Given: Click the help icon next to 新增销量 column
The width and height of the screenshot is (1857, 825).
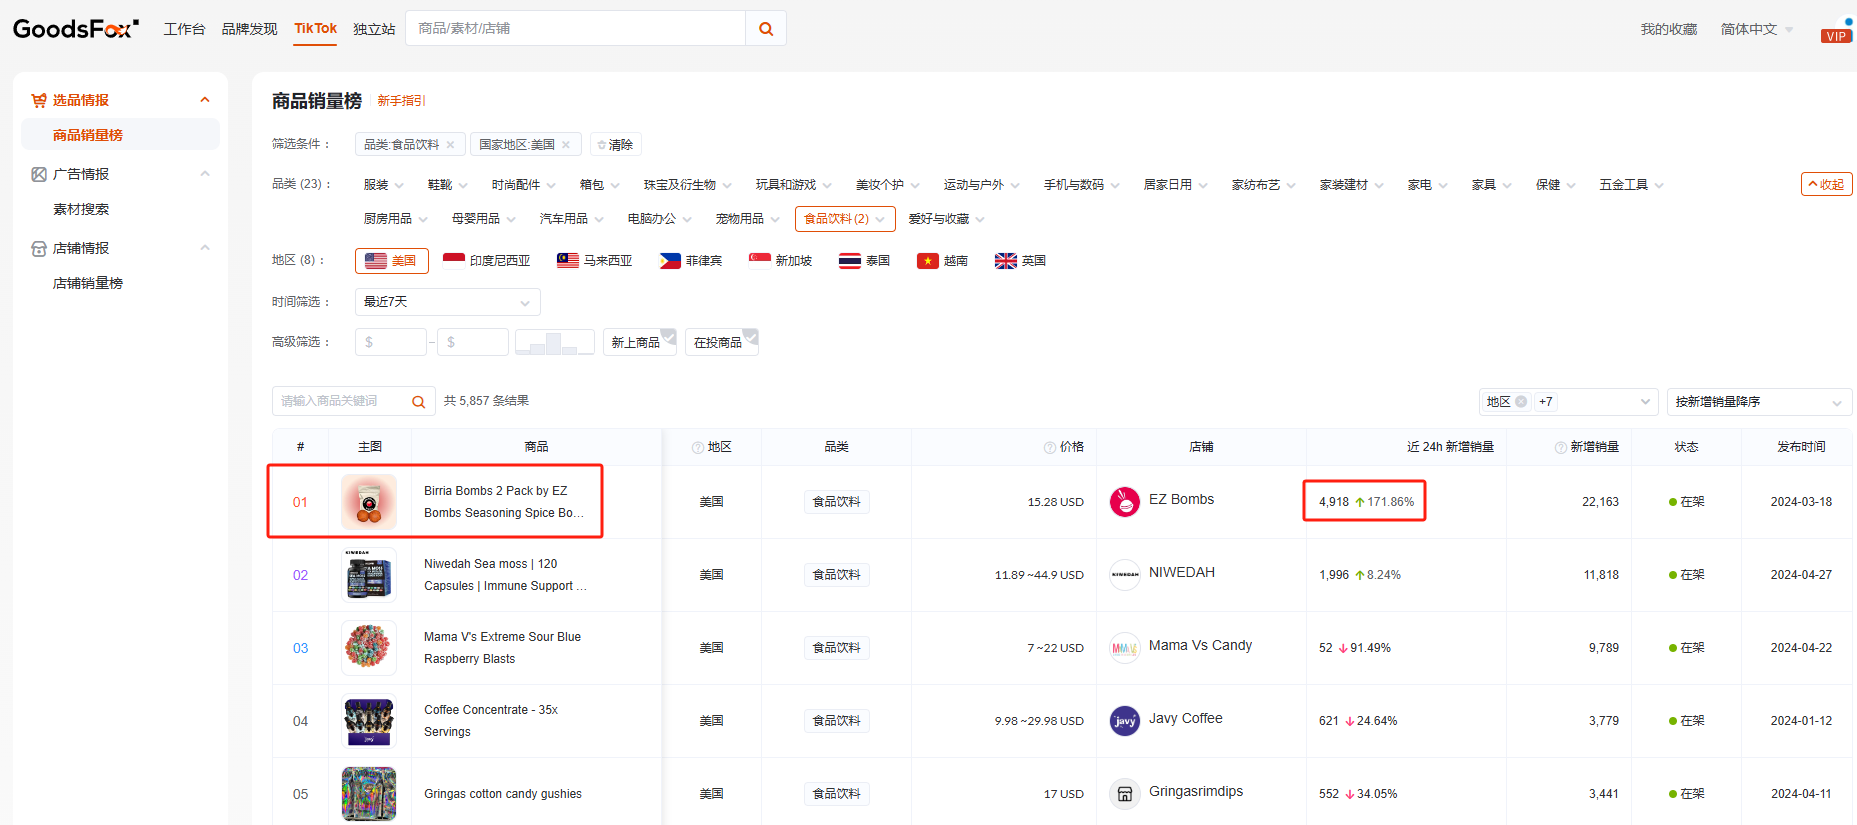Looking at the screenshot, I should click(1561, 448).
